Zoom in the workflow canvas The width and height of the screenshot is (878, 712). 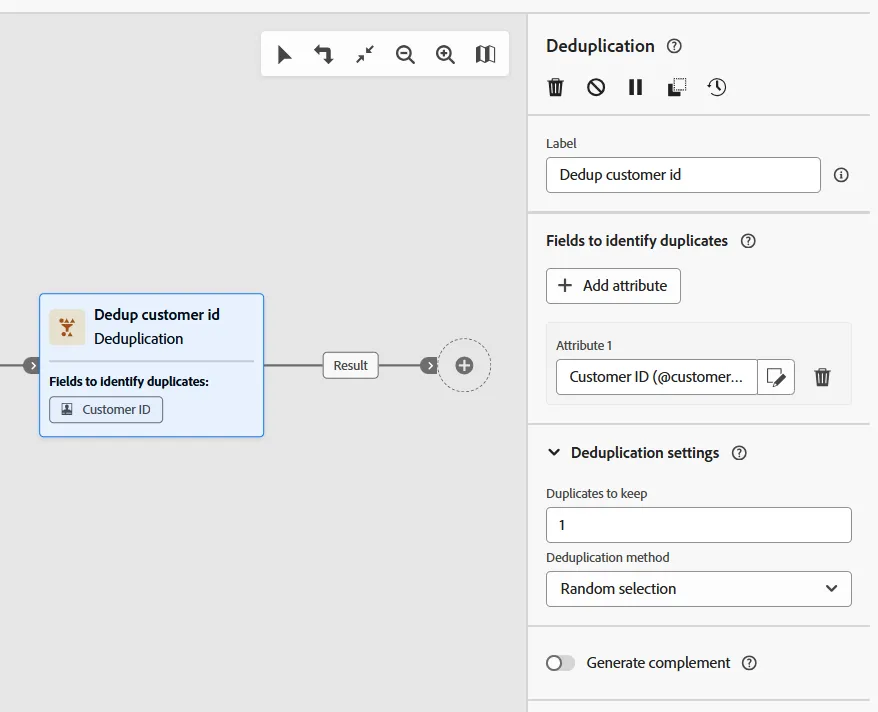(x=445, y=54)
